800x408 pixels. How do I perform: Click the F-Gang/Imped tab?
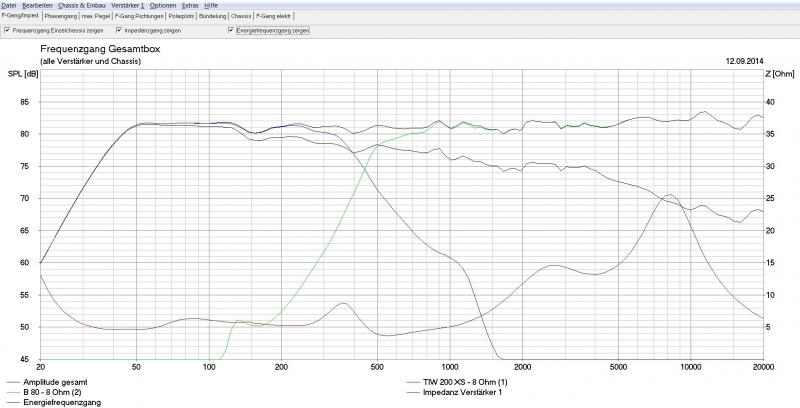coord(20,17)
